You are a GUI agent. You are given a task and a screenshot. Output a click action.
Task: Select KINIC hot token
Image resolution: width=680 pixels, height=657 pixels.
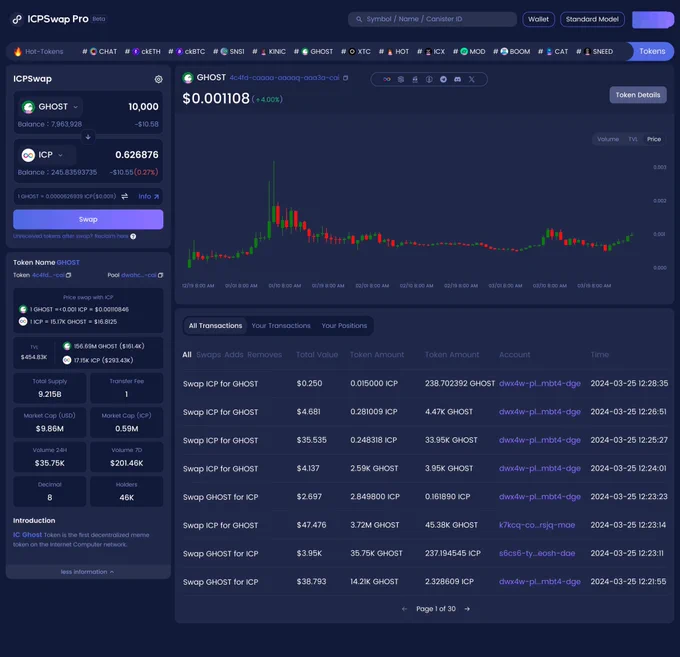pyautogui.click(x=269, y=52)
